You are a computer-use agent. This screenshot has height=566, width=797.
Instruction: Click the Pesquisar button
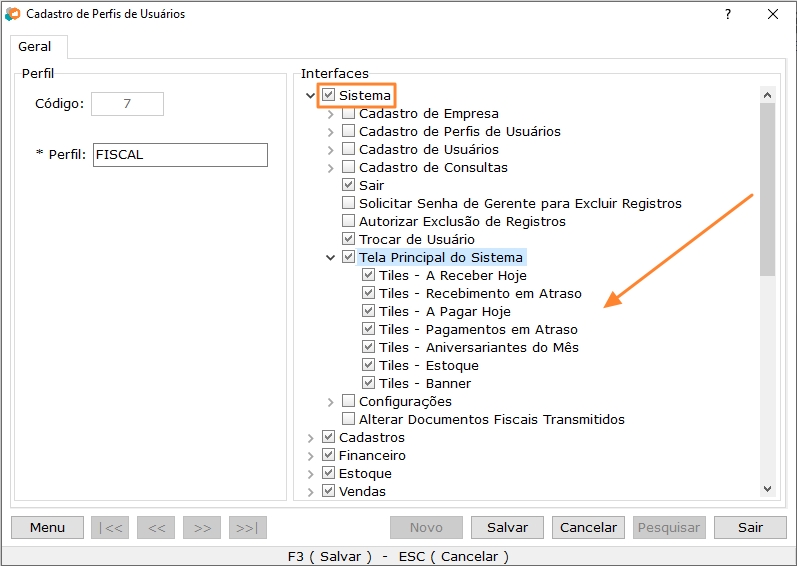point(669,527)
